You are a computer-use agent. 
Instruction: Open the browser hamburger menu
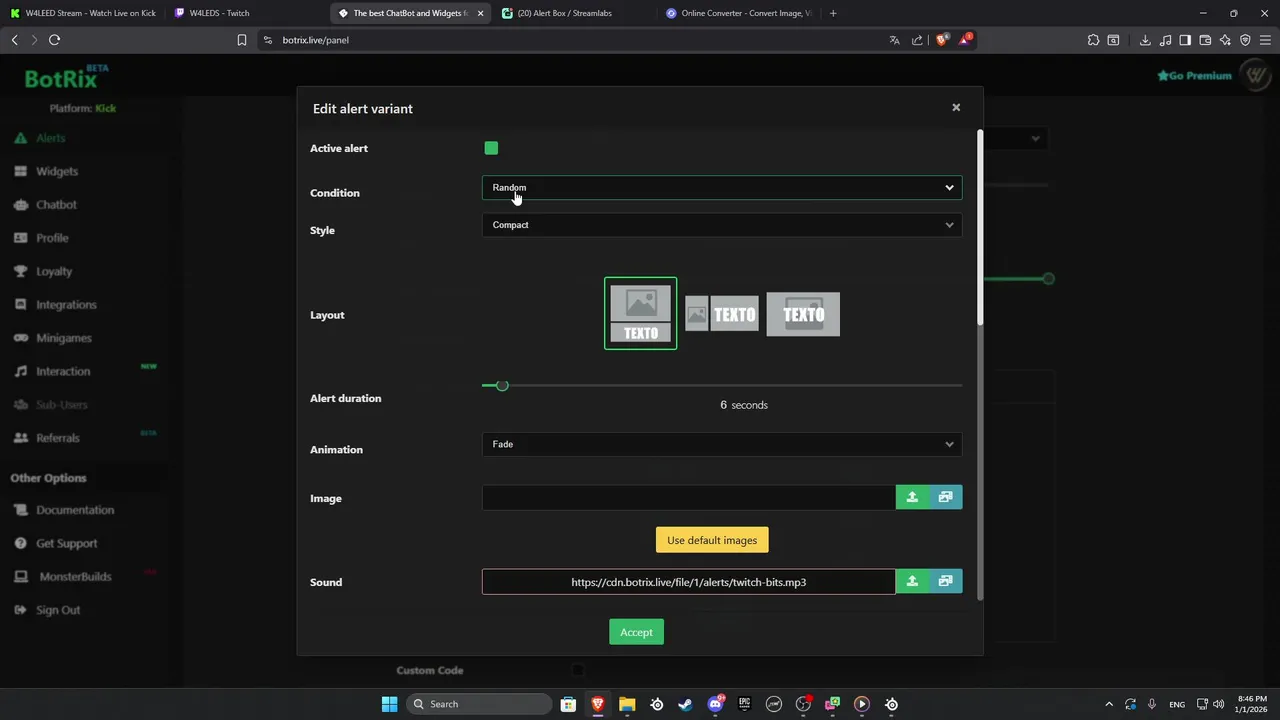[x=1265, y=40]
